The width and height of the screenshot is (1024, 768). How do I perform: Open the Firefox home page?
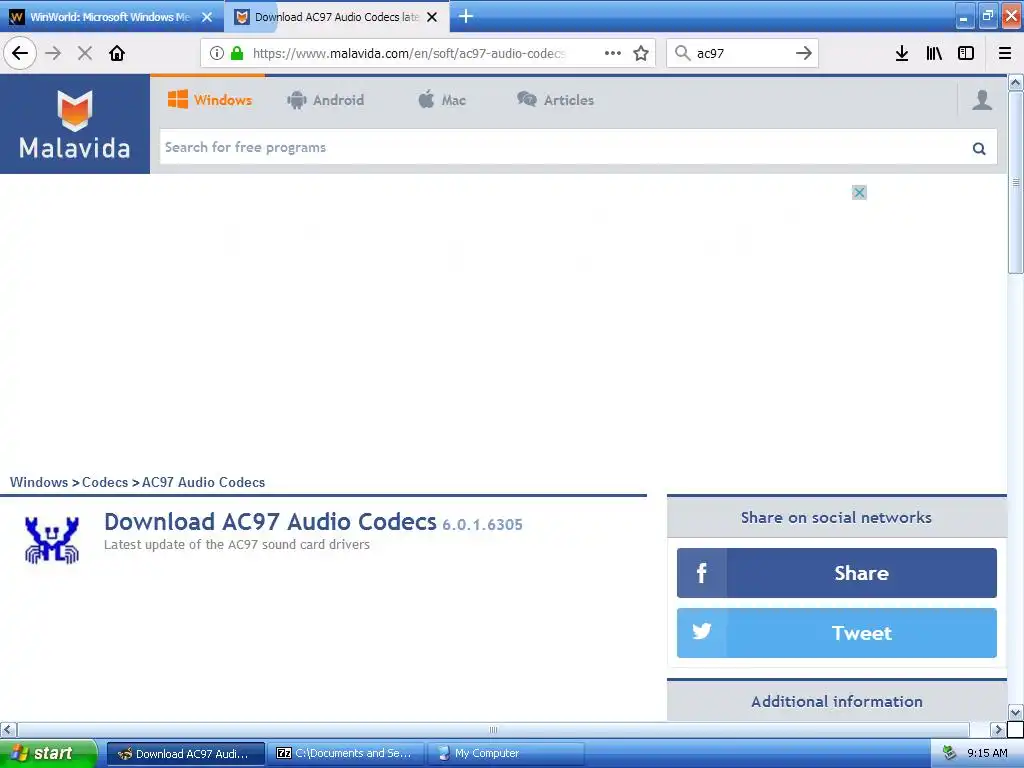click(x=117, y=53)
